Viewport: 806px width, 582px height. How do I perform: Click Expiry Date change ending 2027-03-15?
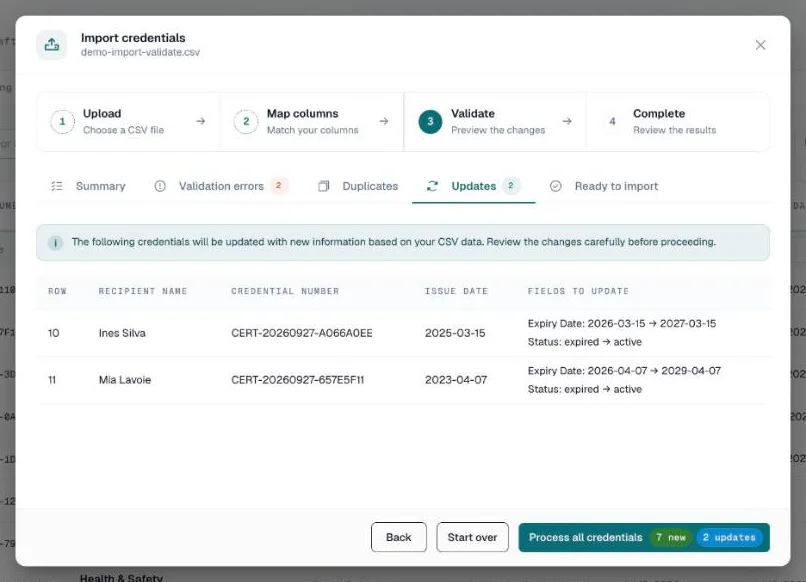pyautogui.click(x=621, y=324)
